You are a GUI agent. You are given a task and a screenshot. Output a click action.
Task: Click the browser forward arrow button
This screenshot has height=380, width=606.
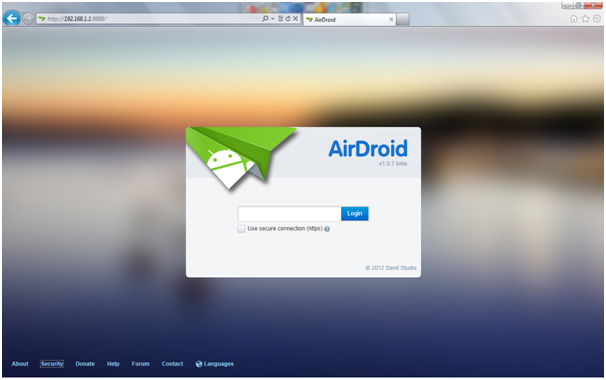(x=28, y=19)
